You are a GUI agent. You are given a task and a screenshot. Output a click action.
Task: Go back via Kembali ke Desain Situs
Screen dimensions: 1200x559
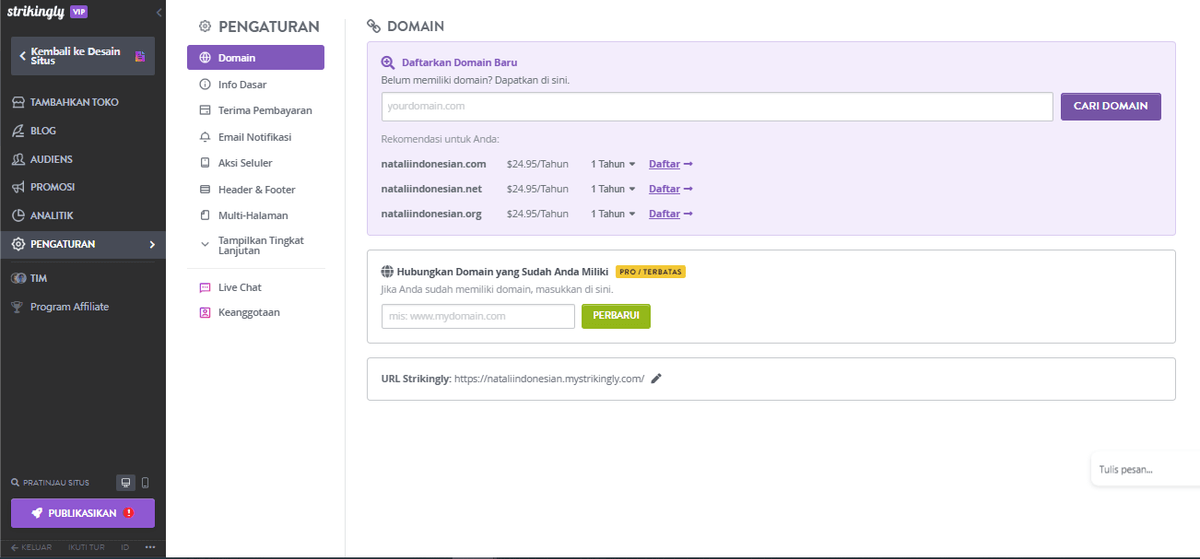[x=83, y=56]
